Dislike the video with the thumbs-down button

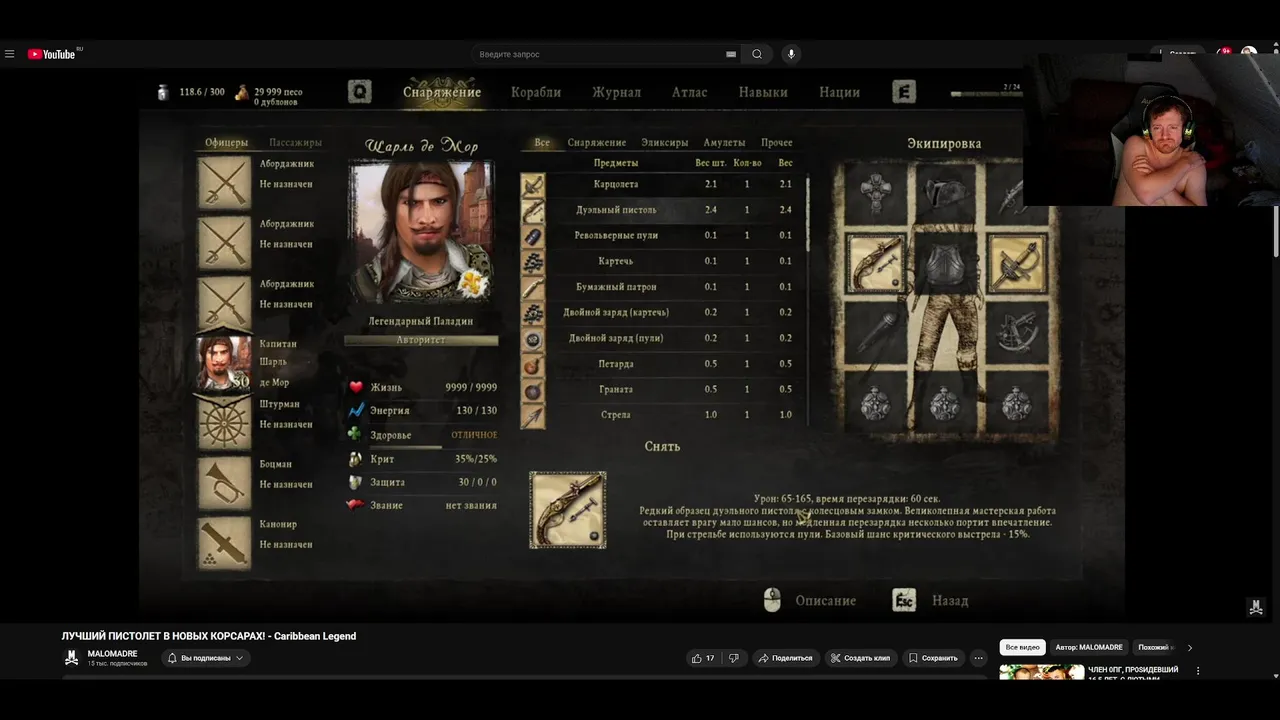[x=733, y=658]
